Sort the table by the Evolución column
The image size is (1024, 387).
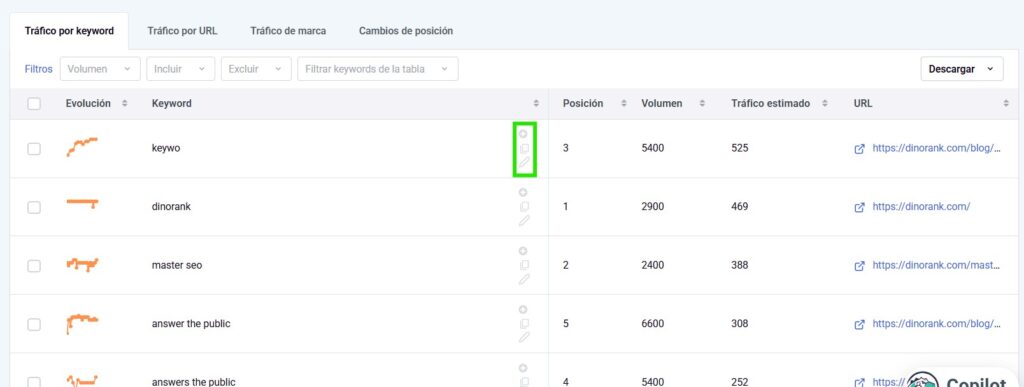[125, 104]
